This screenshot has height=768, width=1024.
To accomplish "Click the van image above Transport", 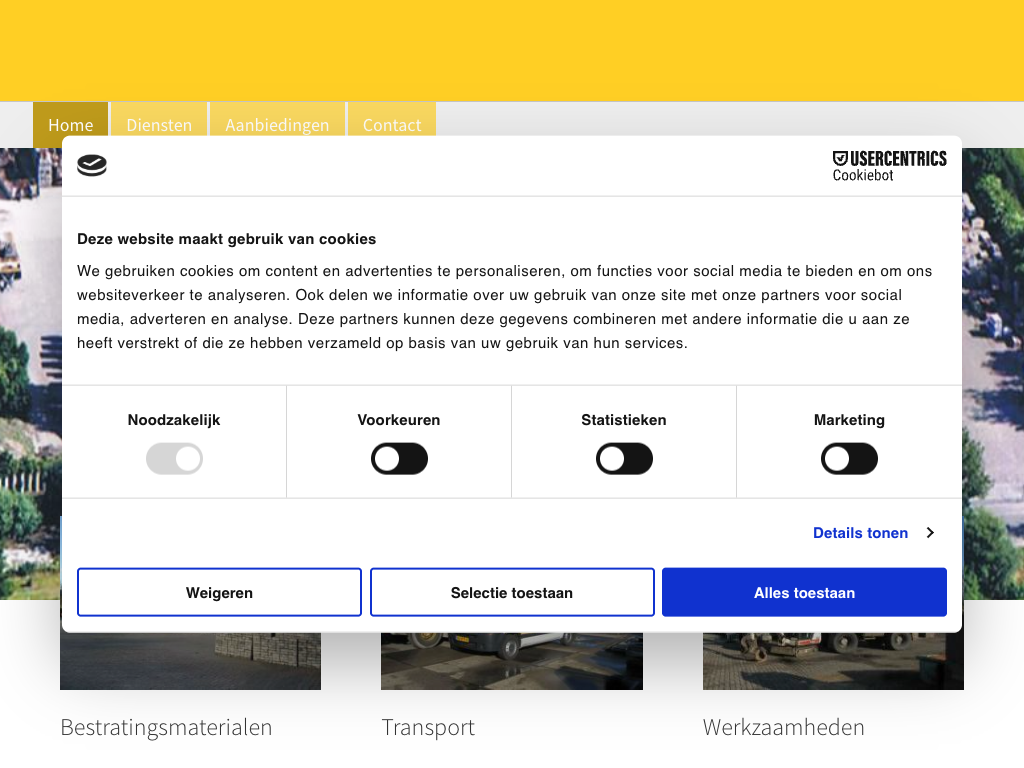I will point(511,661).
